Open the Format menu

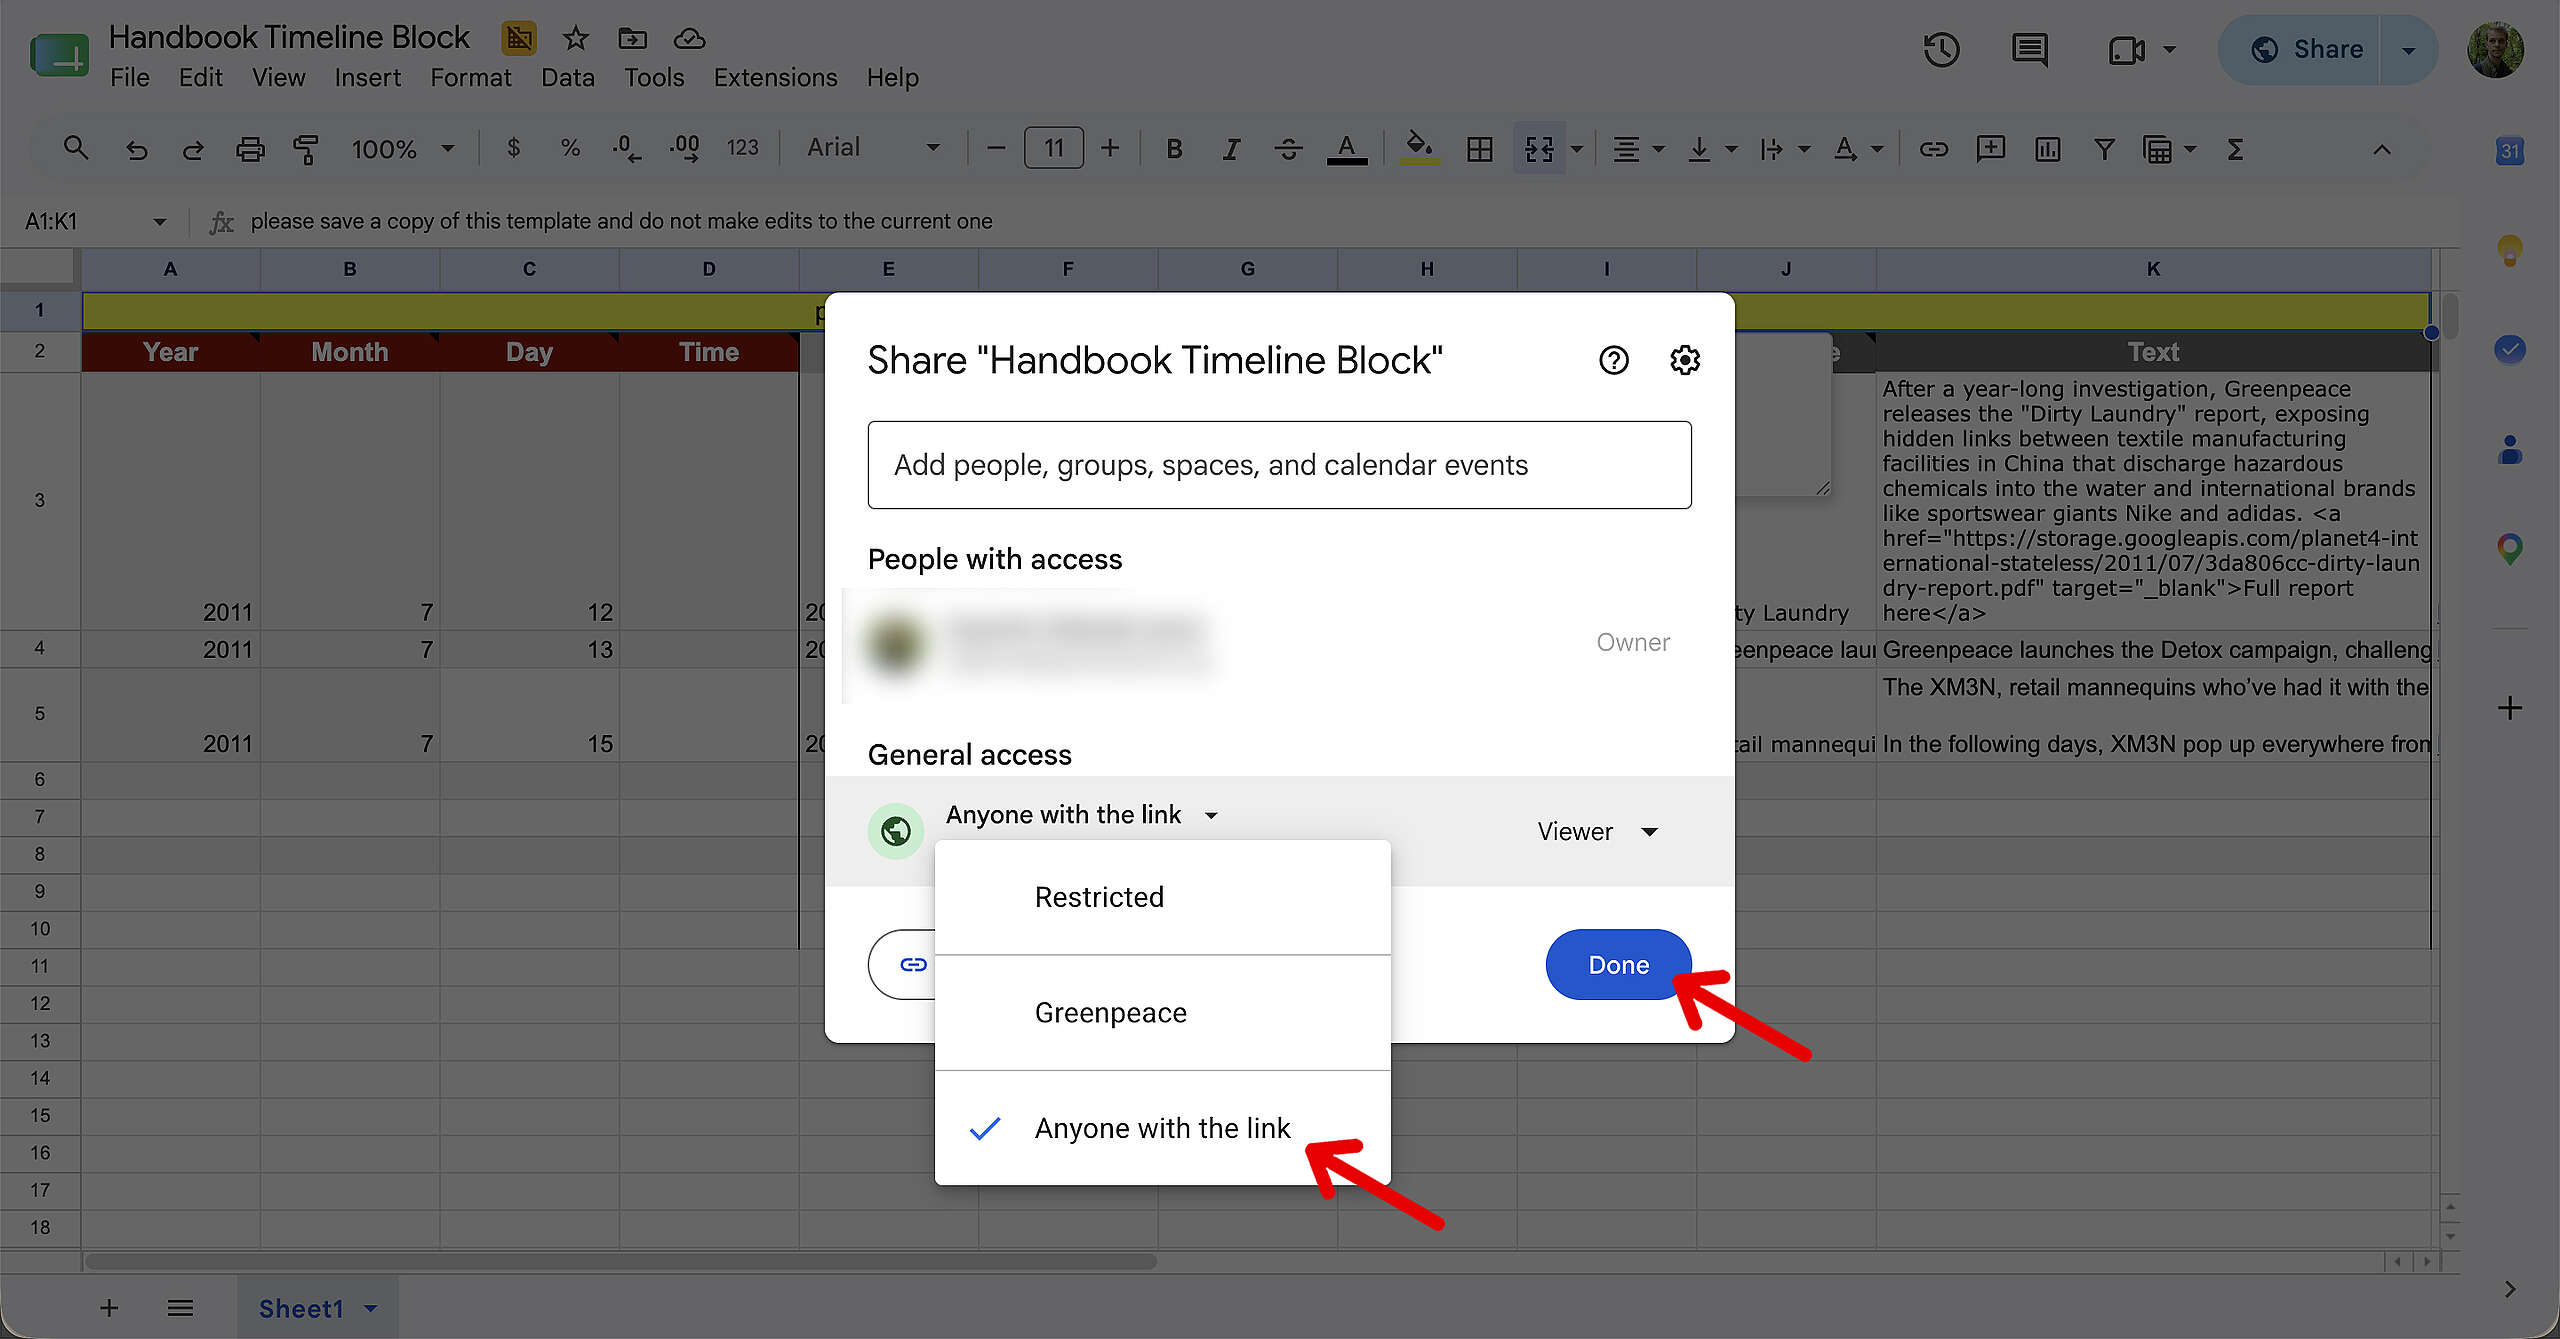coord(470,78)
